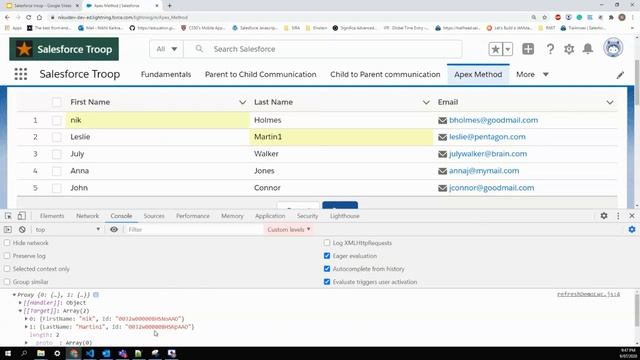Open the user profile avatar
The width and height of the screenshot is (640, 360).
[613, 48]
